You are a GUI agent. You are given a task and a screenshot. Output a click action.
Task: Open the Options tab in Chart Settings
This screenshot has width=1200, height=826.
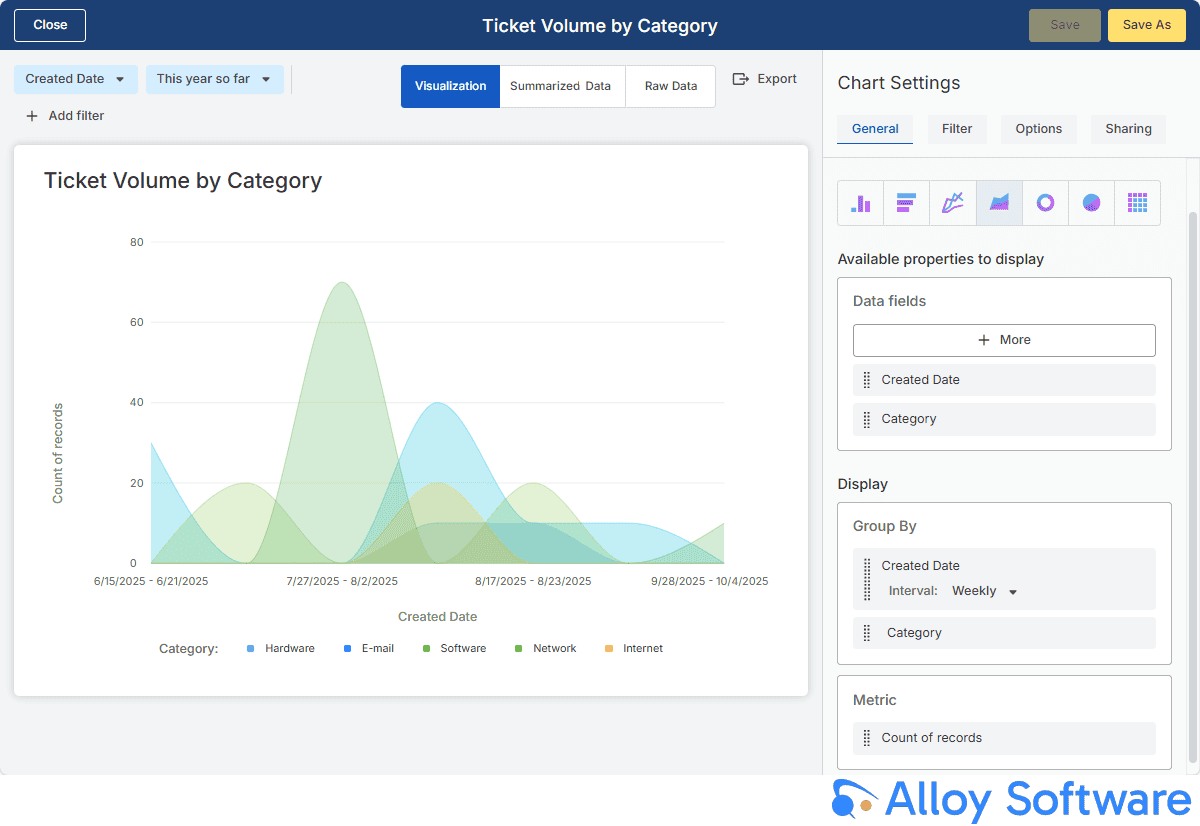(x=1038, y=129)
